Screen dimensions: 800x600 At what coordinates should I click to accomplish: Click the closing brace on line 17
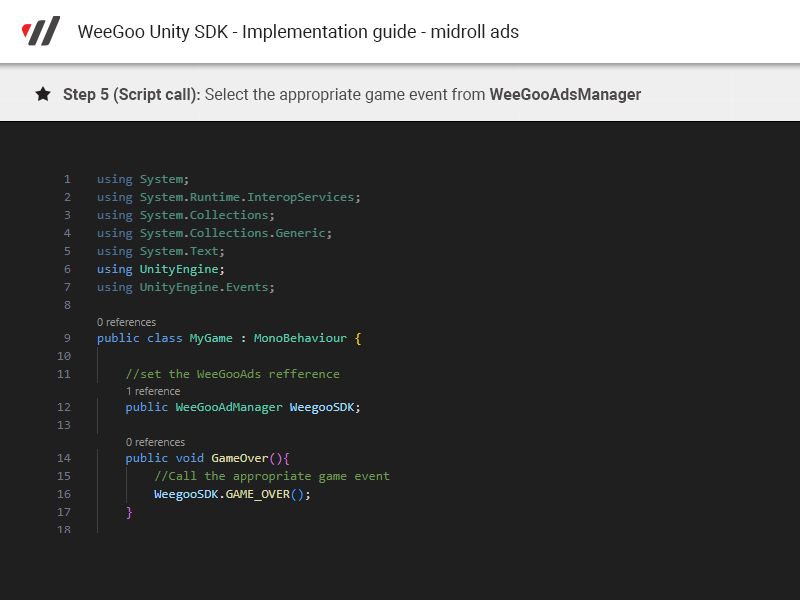coord(129,512)
